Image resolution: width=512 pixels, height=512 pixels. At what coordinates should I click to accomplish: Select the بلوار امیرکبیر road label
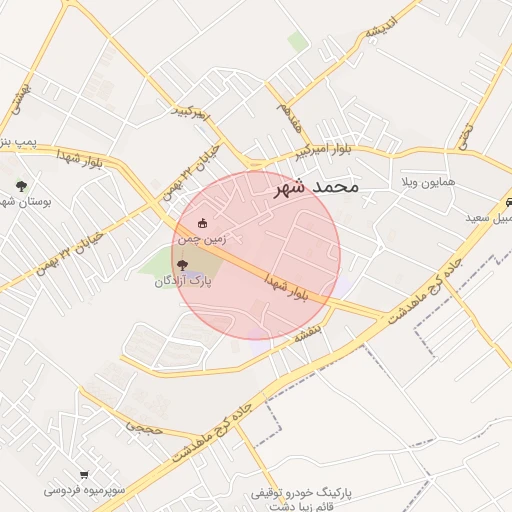click(x=324, y=151)
